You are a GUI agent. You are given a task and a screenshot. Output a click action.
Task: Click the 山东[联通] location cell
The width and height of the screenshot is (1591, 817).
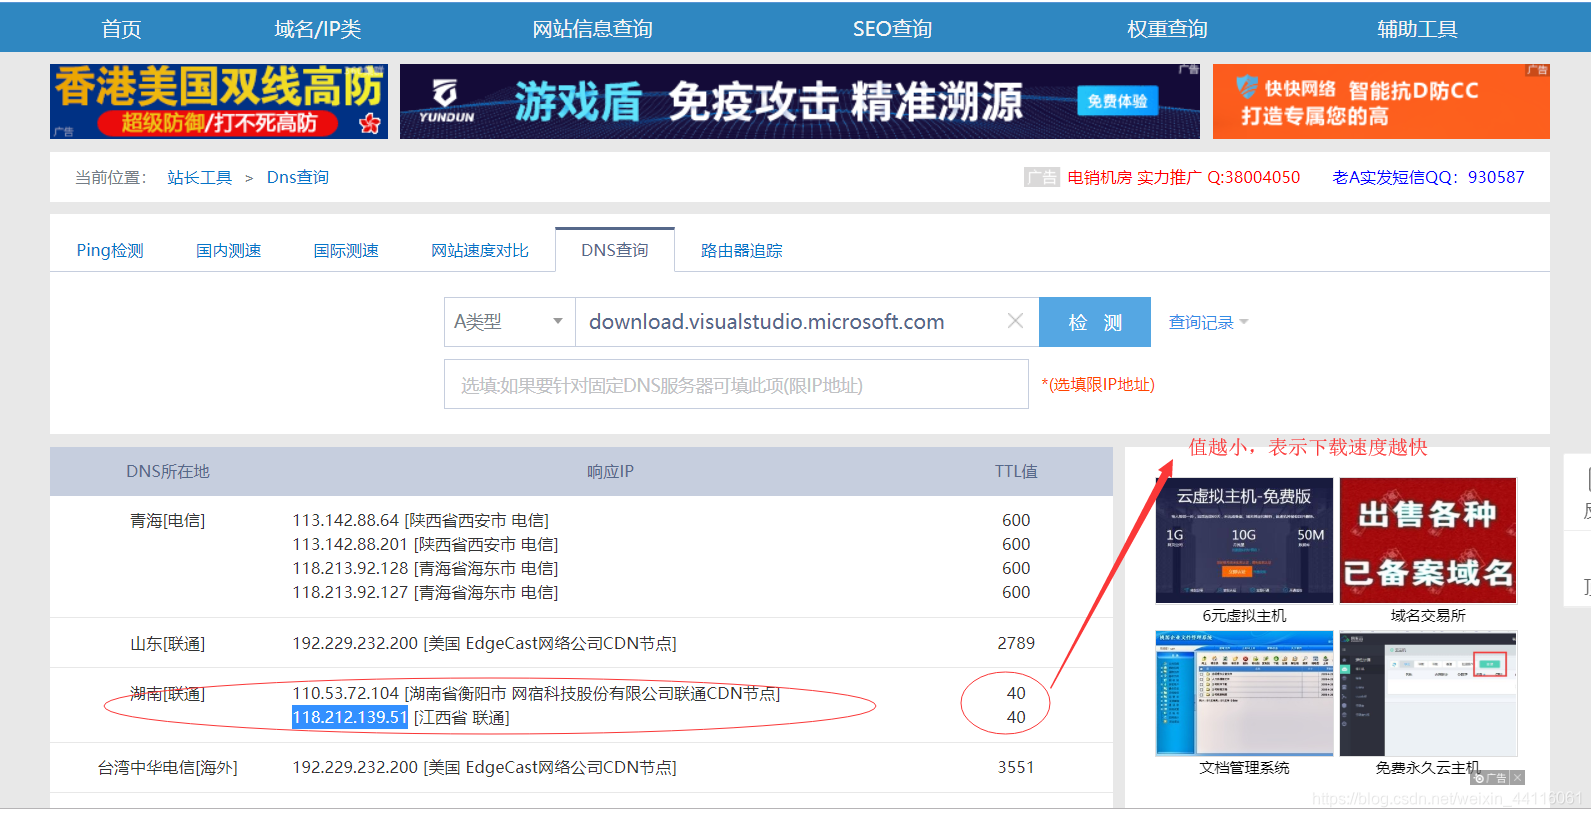pyautogui.click(x=167, y=643)
